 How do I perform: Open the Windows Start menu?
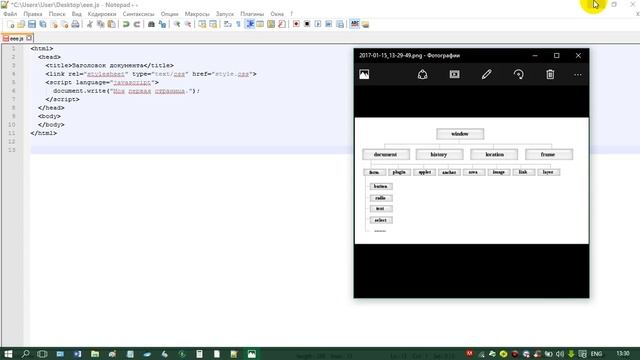8,354
